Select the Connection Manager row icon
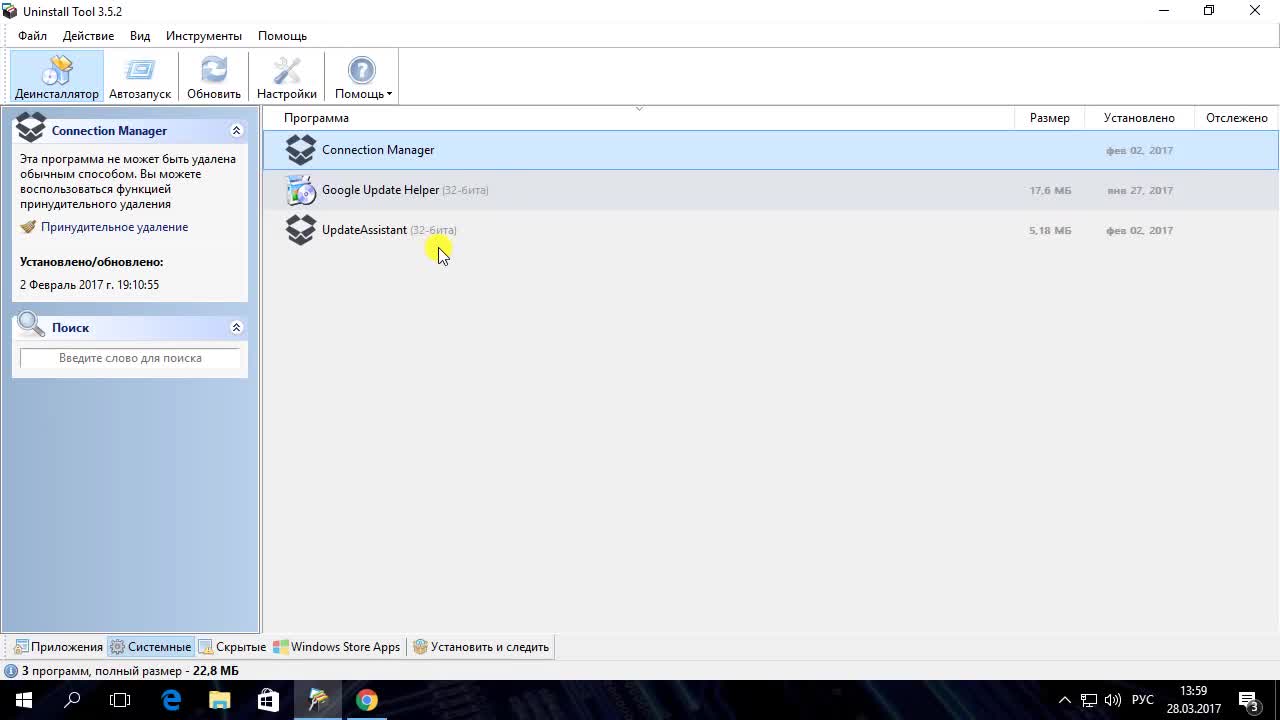Screen dimensions: 1280x720 tap(300, 150)
